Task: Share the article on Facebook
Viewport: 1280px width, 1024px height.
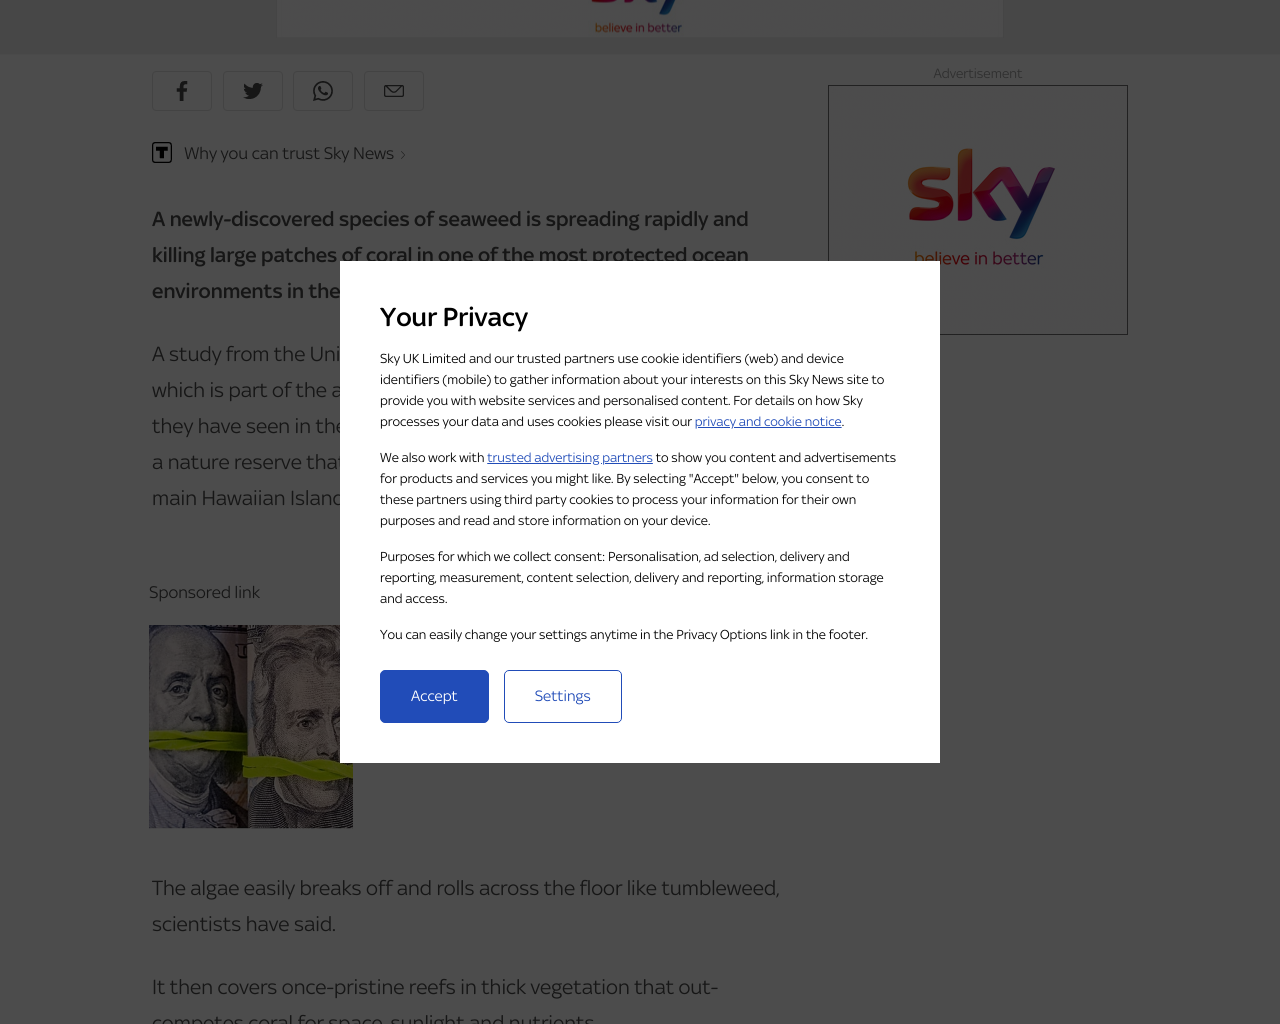Action: (182, 91)
